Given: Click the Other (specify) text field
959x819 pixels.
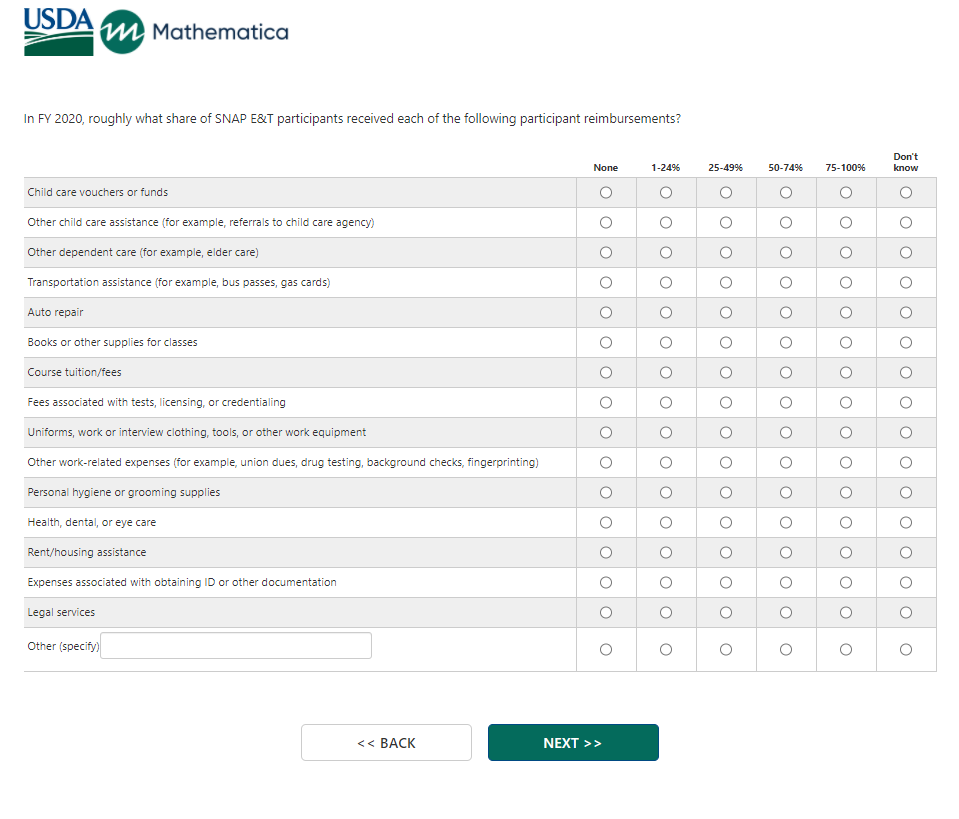Looking at the screenshot, I should pyautogui.click(x=236, y=646).
